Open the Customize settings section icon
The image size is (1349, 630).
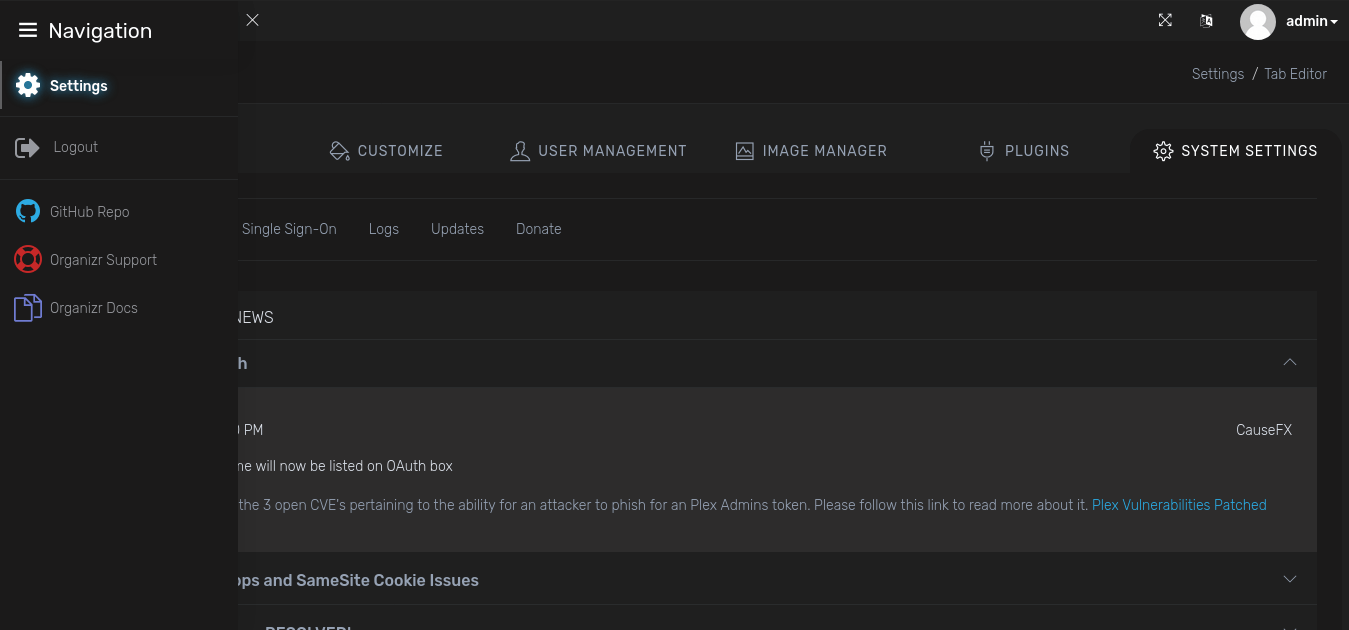(339, 150)
